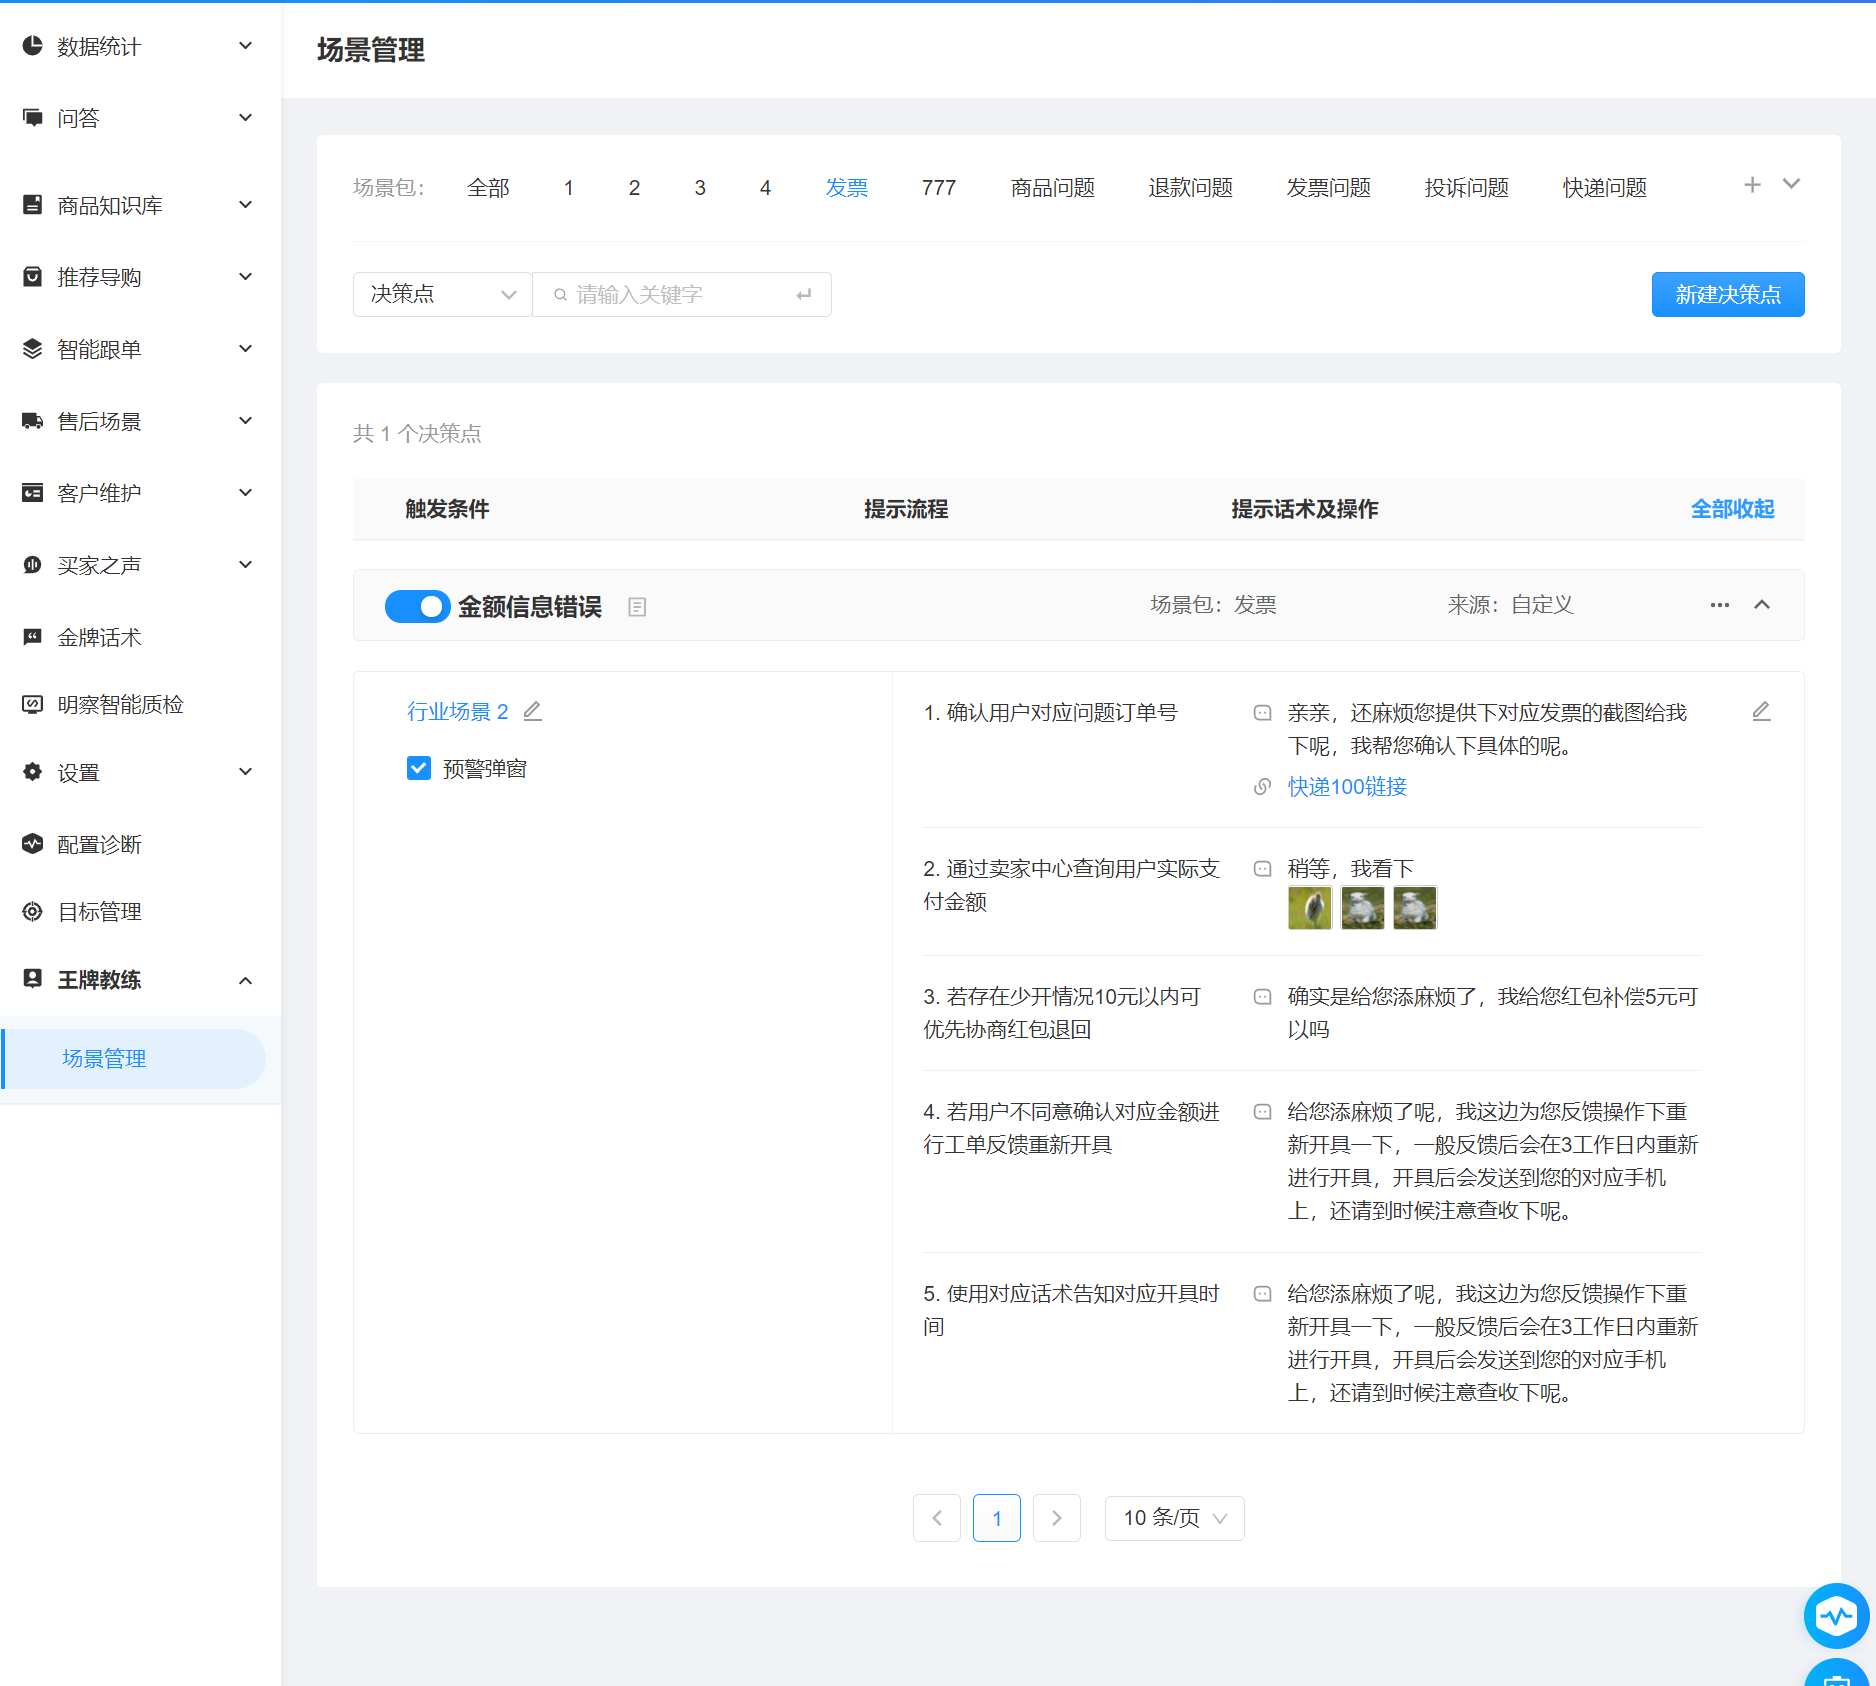Screen dimensions: 1876x1686
Task: Expand the 商品知识库 menu chevron
Action: point(246,205)
